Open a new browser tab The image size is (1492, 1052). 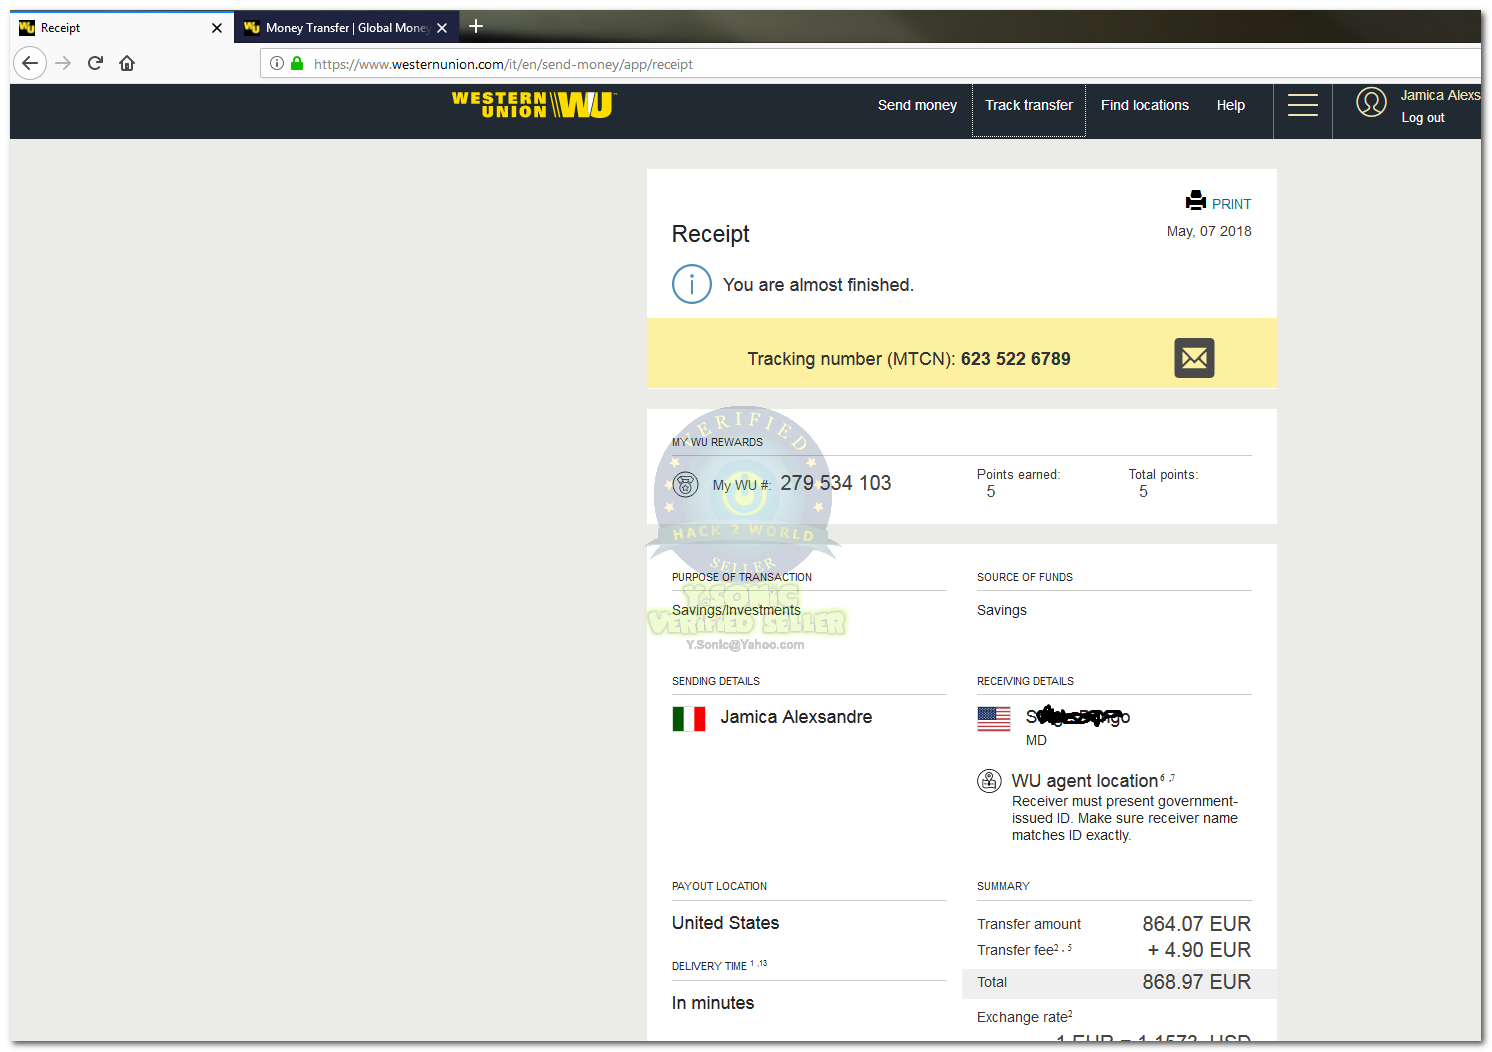tap(476, 27)
